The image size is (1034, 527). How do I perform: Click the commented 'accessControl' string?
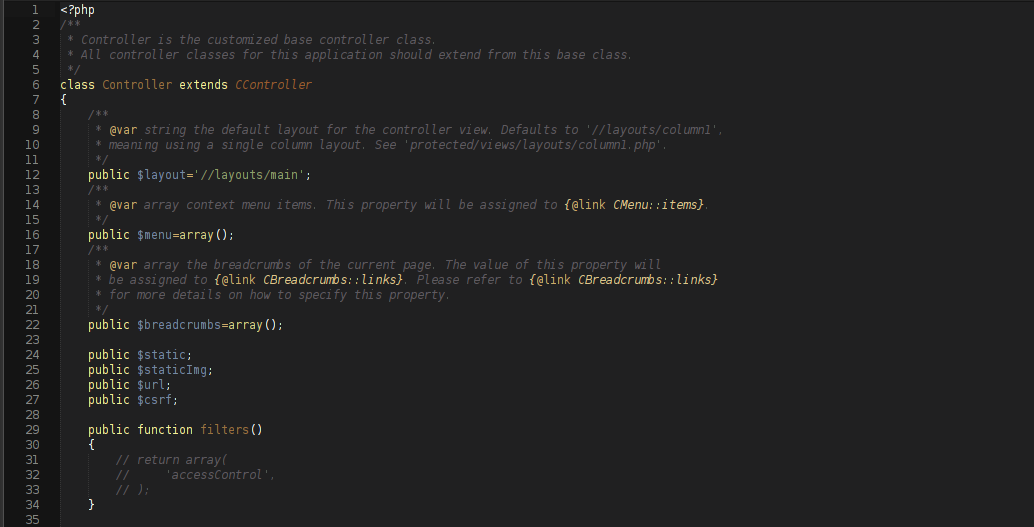pyautogui.click(x=219, y=475)
